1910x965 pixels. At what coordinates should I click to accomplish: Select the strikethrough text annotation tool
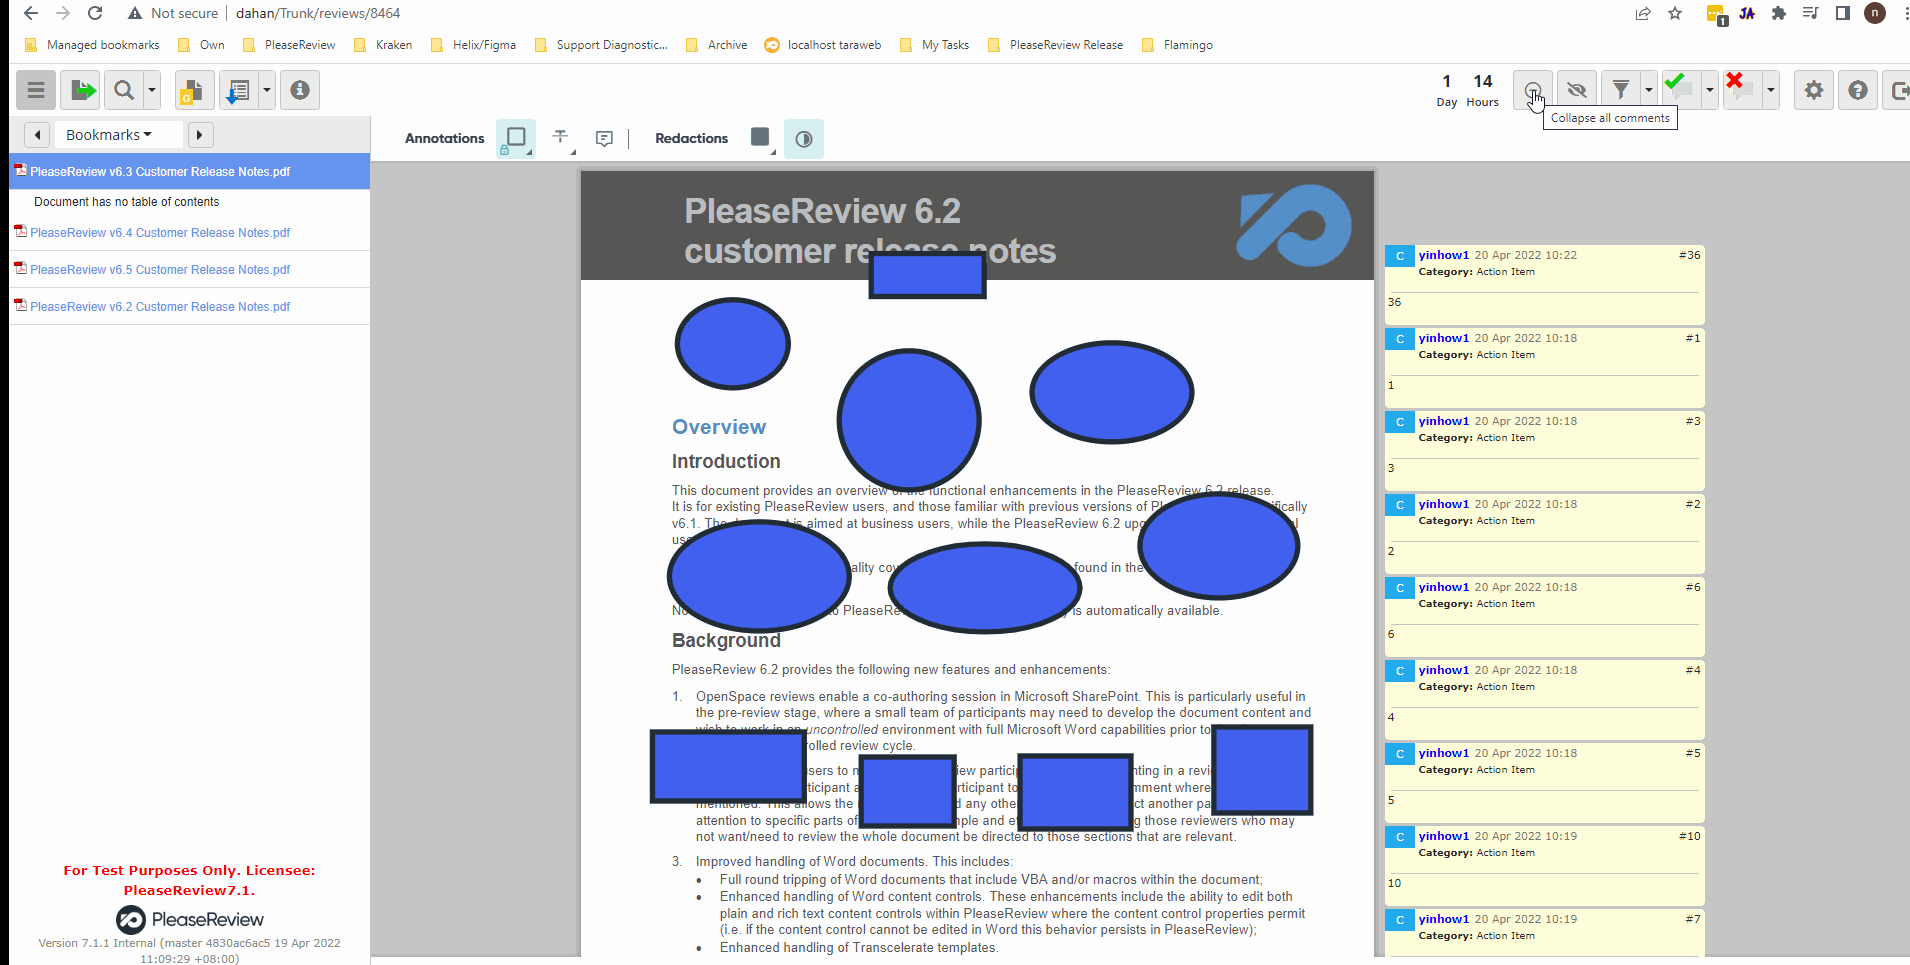560,138
